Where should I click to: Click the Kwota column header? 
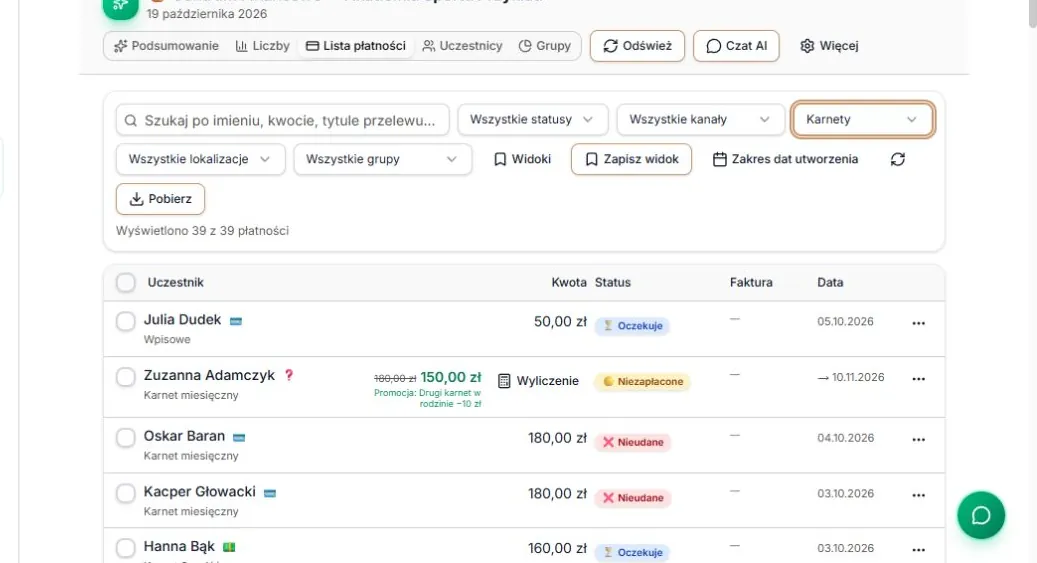[569, 282]
